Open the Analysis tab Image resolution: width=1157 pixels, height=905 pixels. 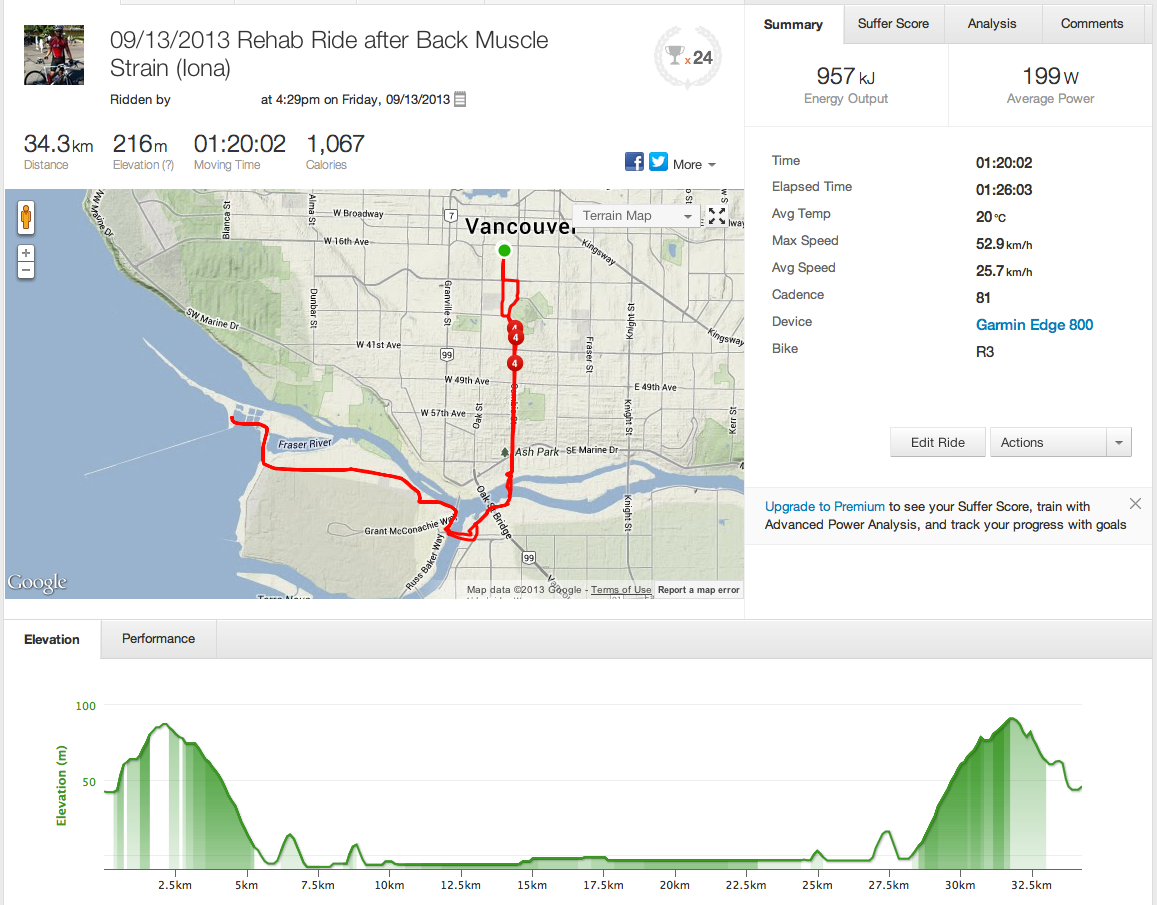[992, 24]
